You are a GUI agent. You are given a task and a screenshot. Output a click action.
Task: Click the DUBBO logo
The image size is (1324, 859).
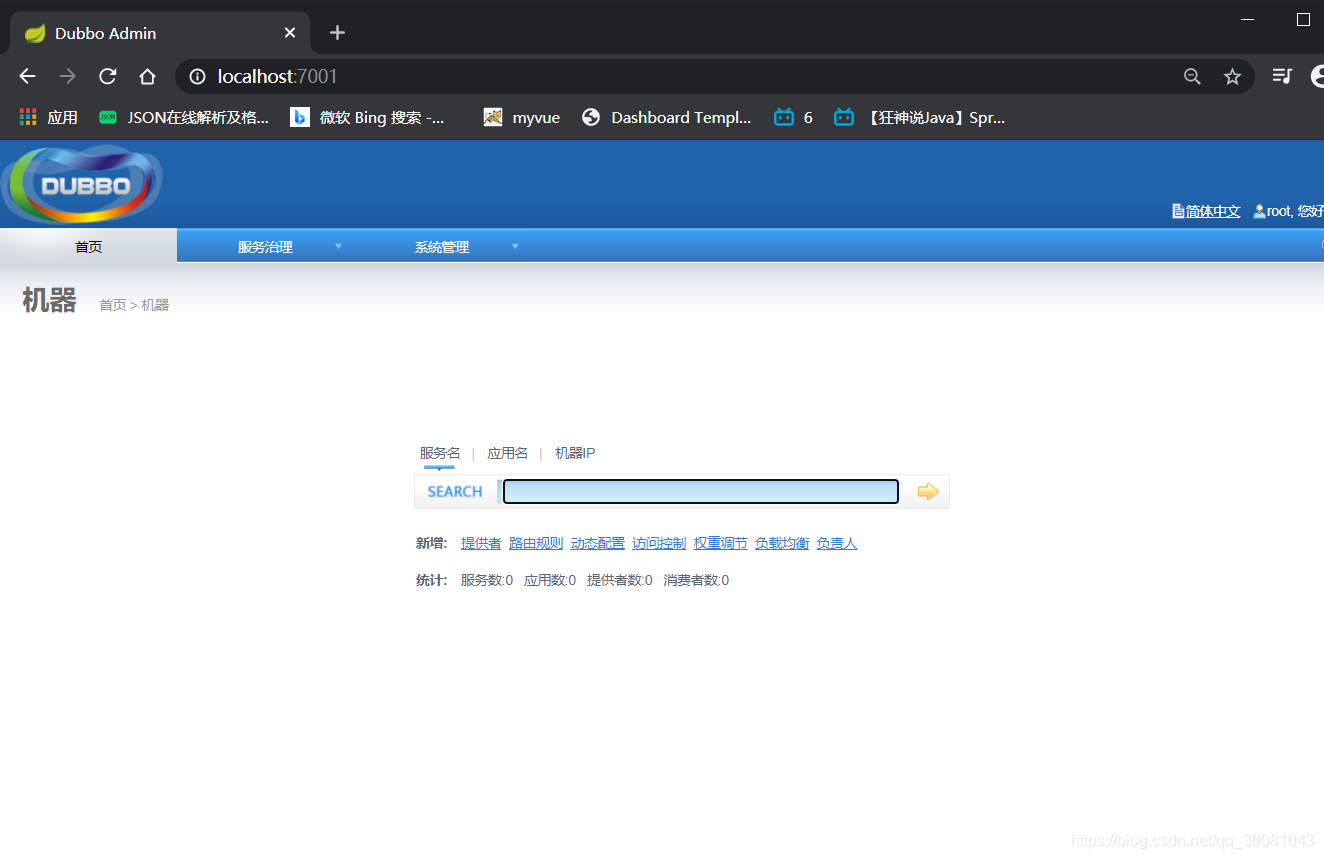point(82,185)
